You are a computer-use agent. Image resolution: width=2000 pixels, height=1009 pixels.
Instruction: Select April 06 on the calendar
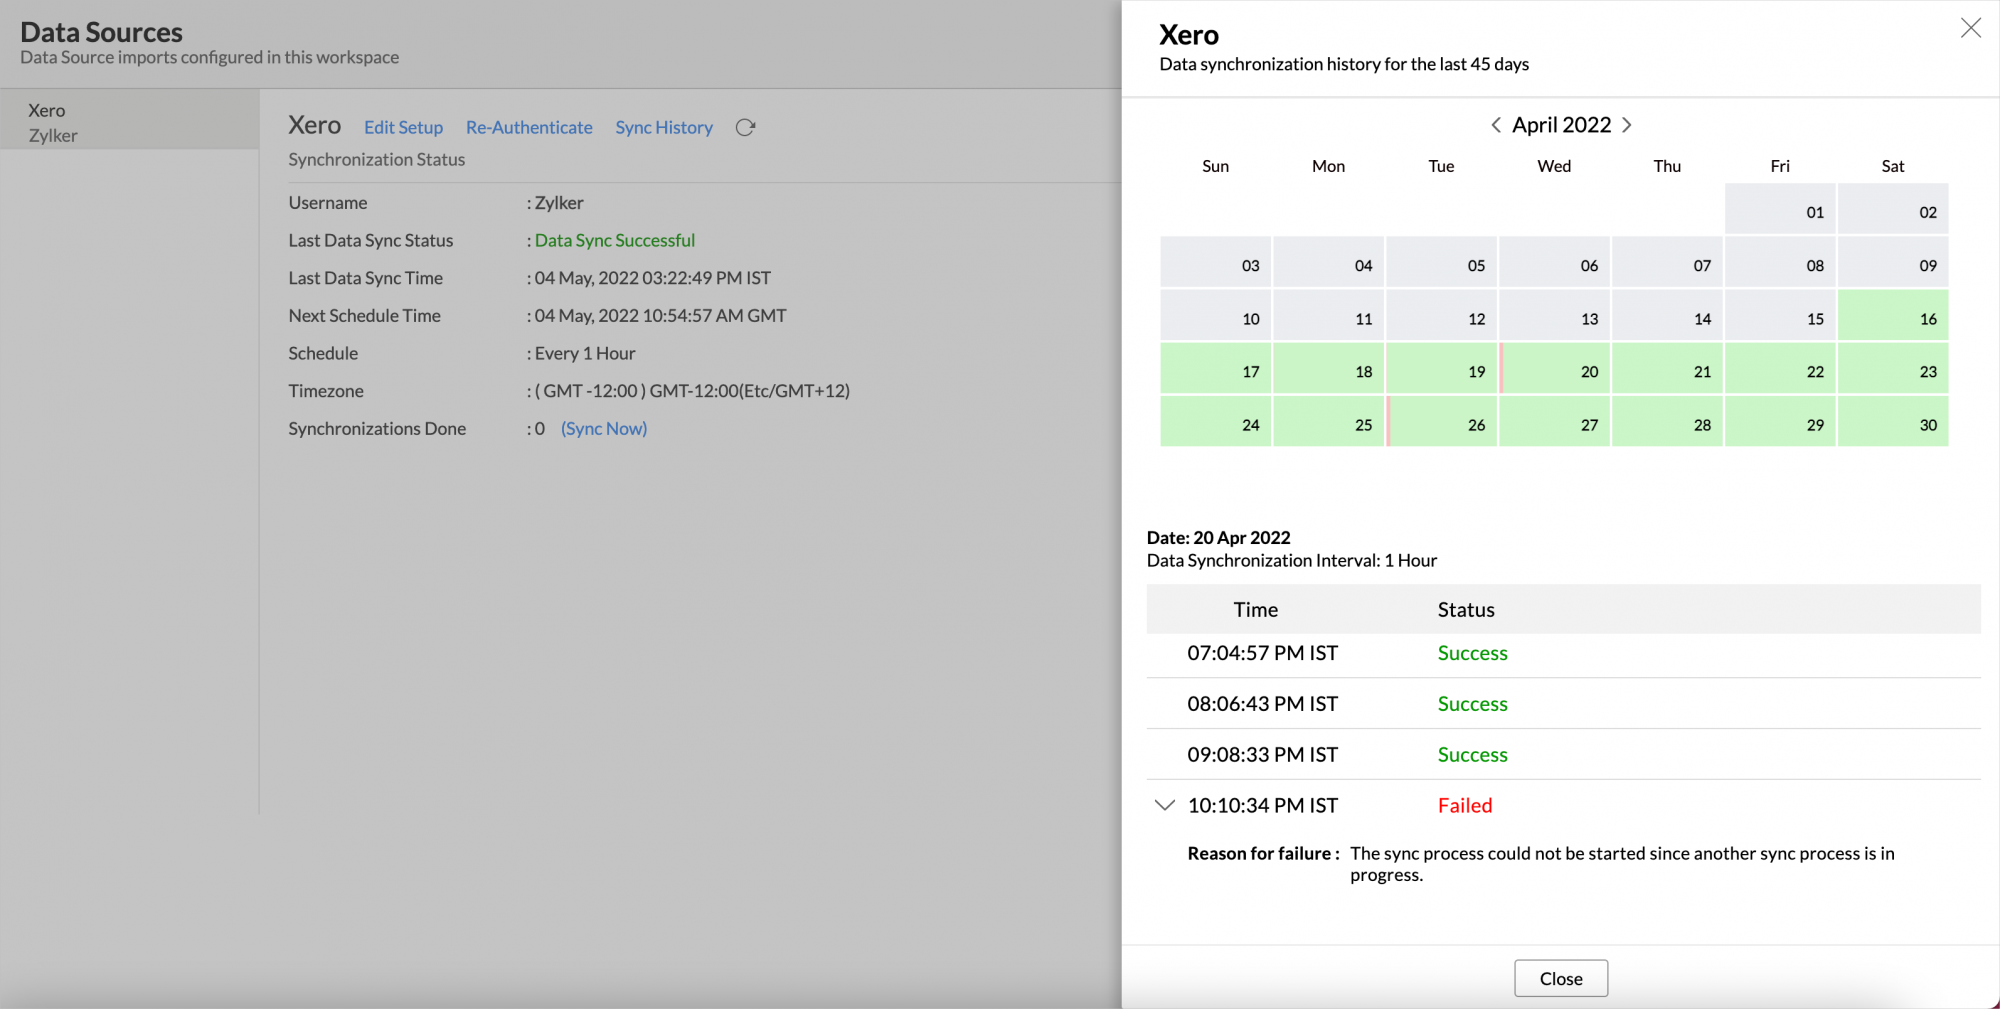pos(1555,262)
